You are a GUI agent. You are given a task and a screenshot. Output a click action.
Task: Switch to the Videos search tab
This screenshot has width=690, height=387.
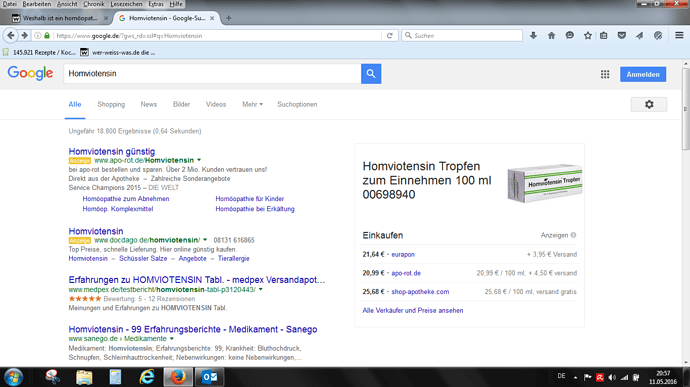coord(216,104)
